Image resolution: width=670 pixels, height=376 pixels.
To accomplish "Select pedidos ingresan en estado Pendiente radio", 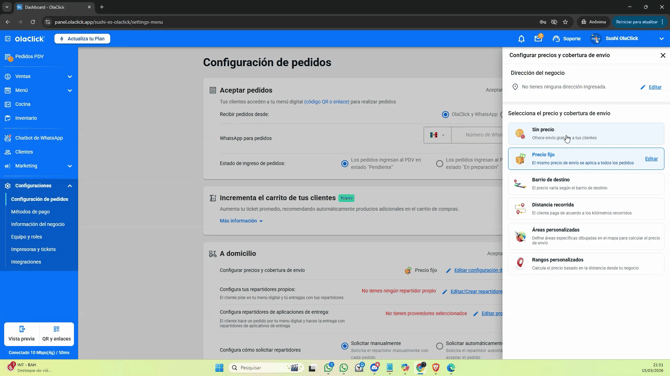I will pyautogui.click(x=344, y=164).
